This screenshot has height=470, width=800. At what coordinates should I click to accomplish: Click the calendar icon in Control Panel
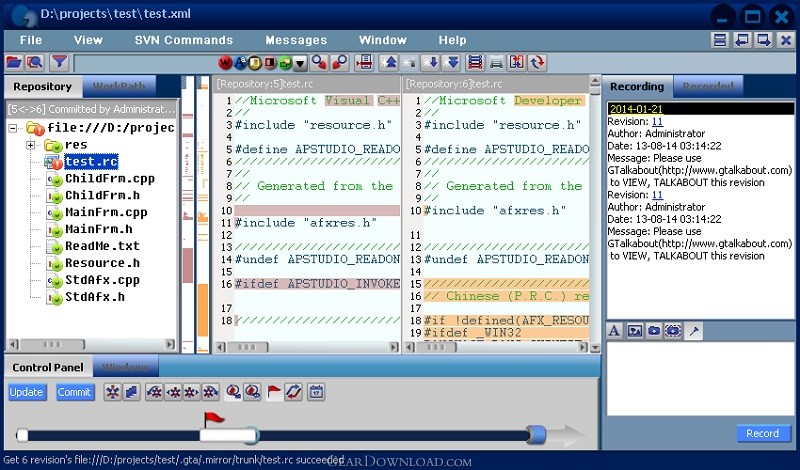pos(317,392)
